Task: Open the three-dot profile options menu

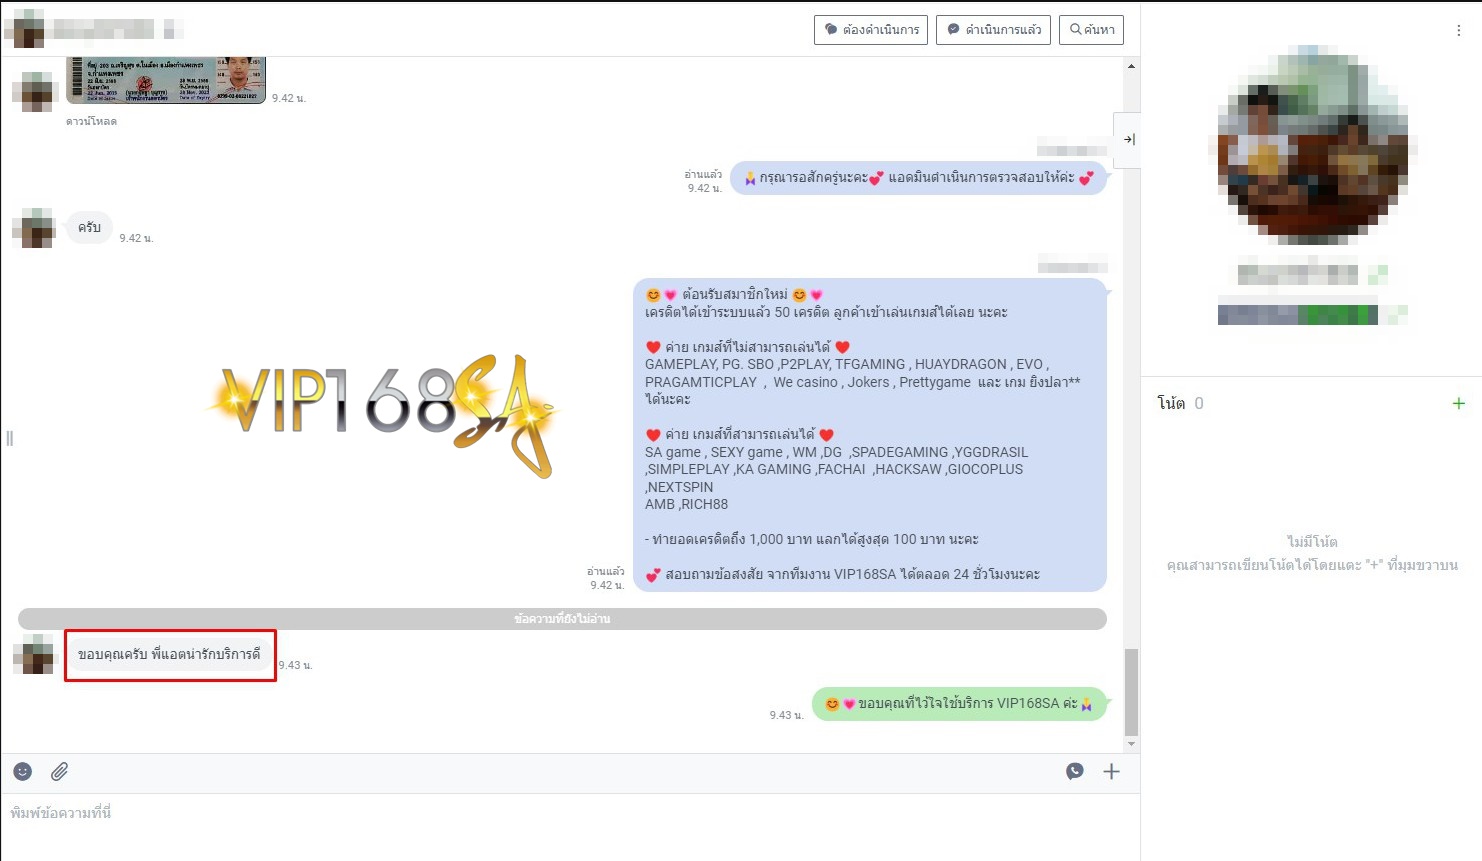Action: coord(1458,31)
